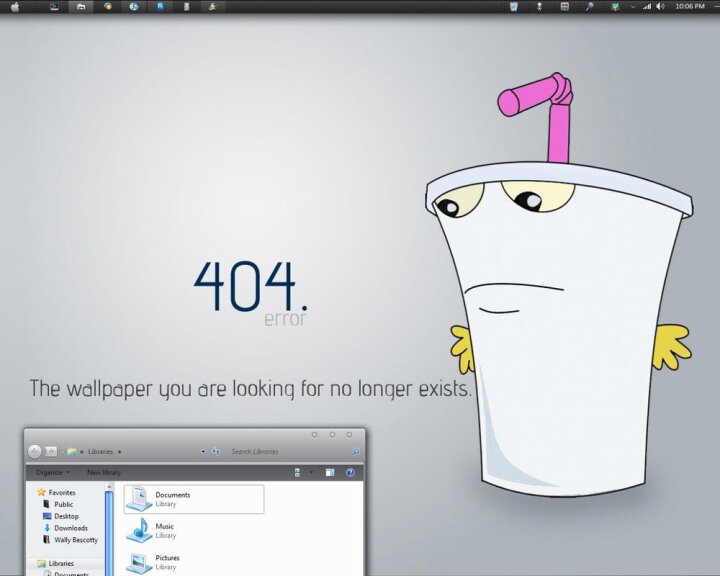The image size is (720, 576).
Task: Click the navigation pane scroll up arrow
Action: coord(109,486)
